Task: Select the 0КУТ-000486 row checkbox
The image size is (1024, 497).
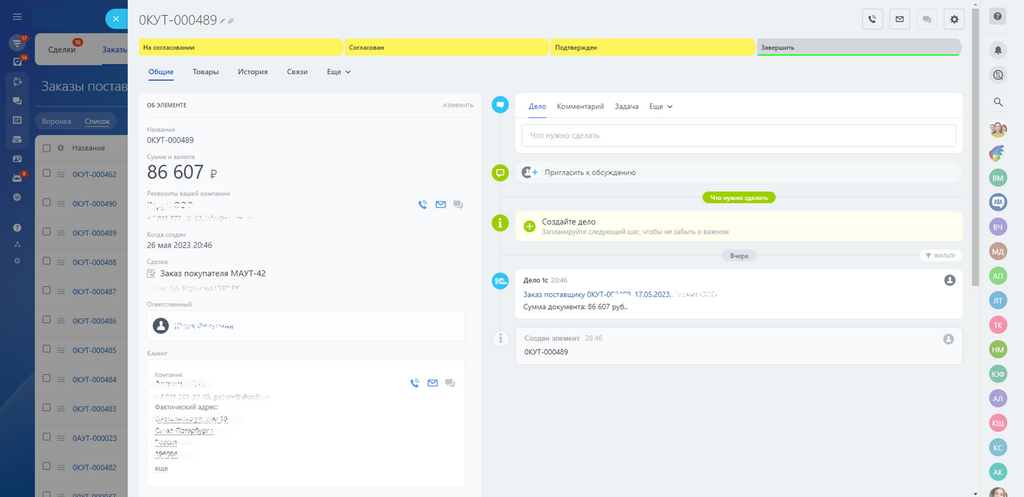Action: coord(46,320)
